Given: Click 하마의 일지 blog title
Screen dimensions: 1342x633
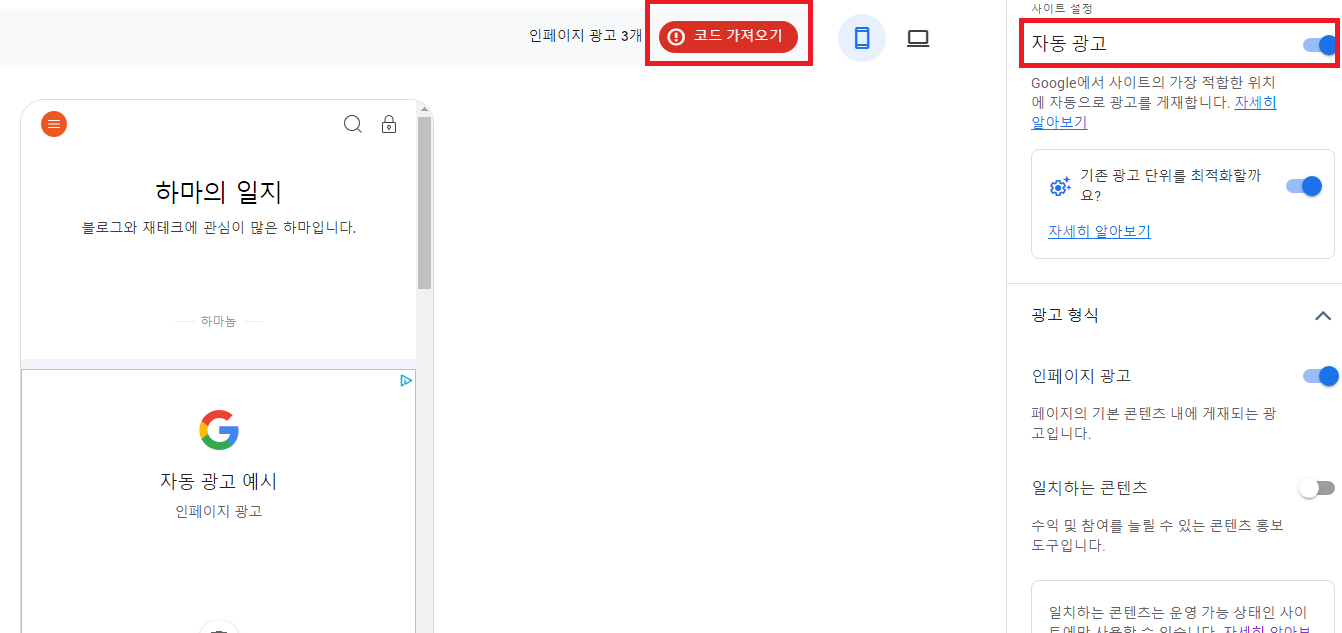Looking at the screenshot, I should pyautogui.click(x=219, y=191).
